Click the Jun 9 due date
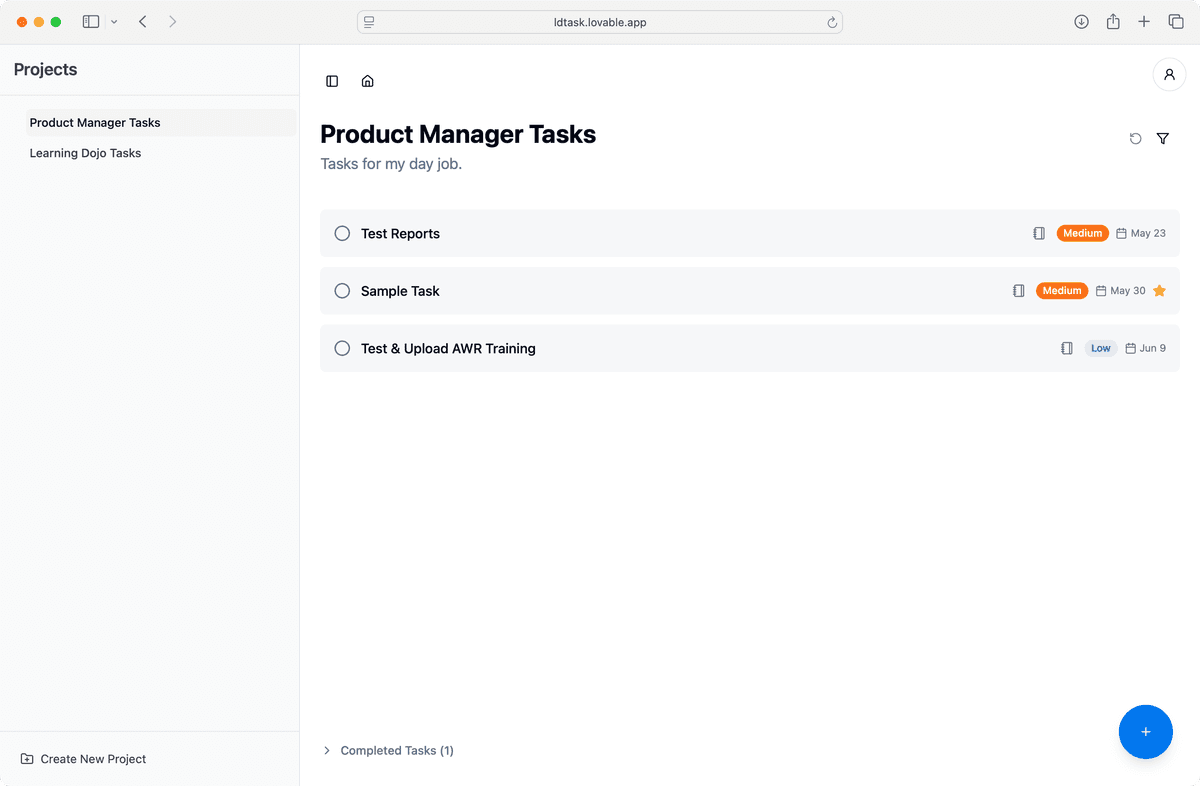 coord(1153,348)
